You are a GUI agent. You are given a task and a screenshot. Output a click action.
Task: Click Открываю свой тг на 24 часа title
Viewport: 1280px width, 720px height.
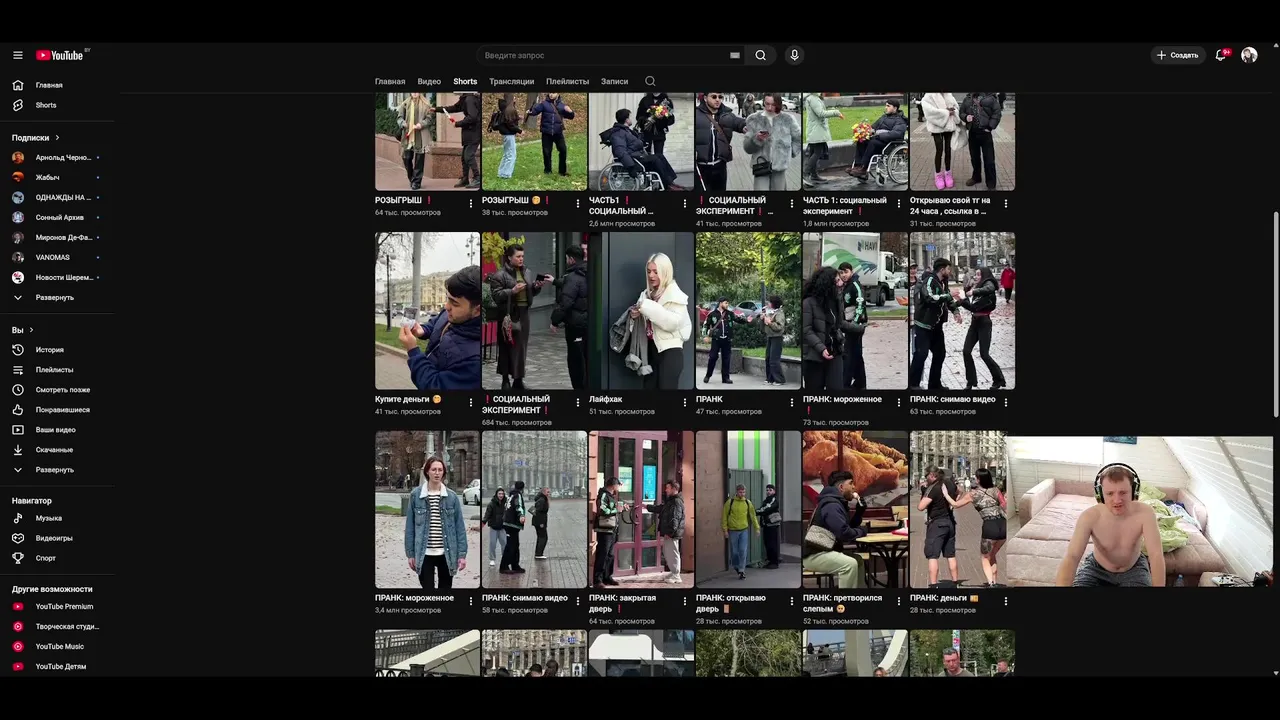pyautogui.click(x=950, y=205)
